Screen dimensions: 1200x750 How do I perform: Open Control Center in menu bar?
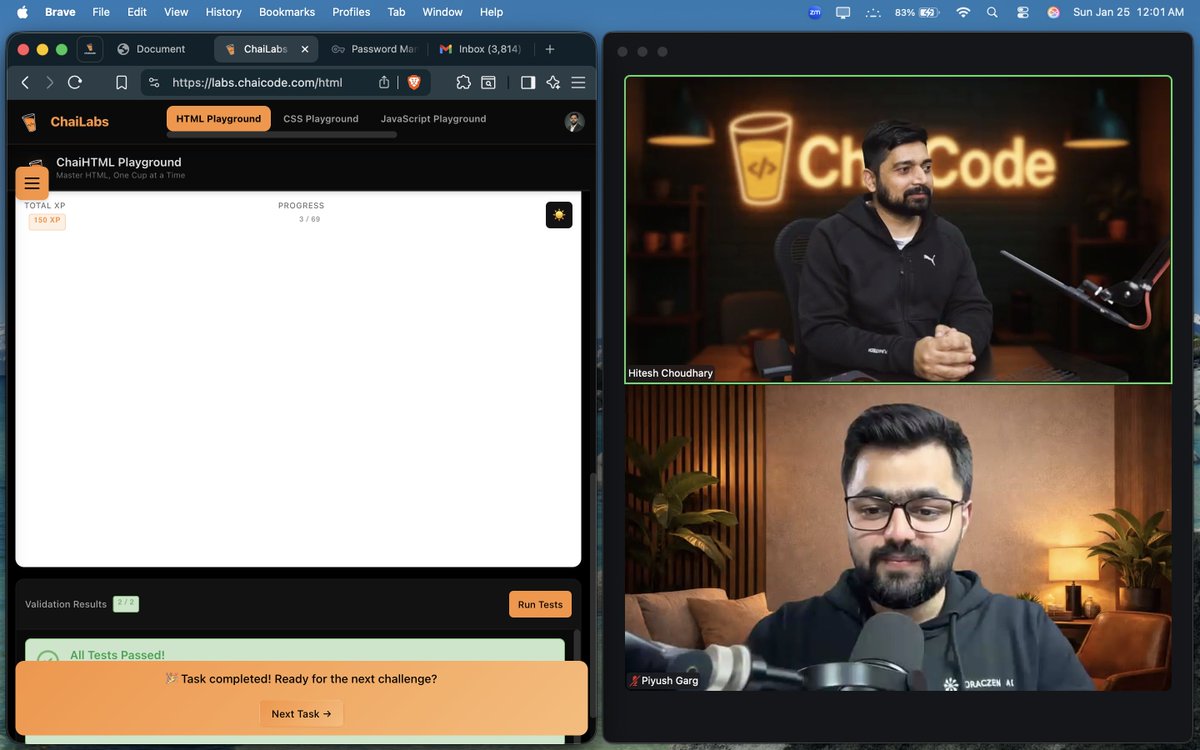click(1022, 12)
